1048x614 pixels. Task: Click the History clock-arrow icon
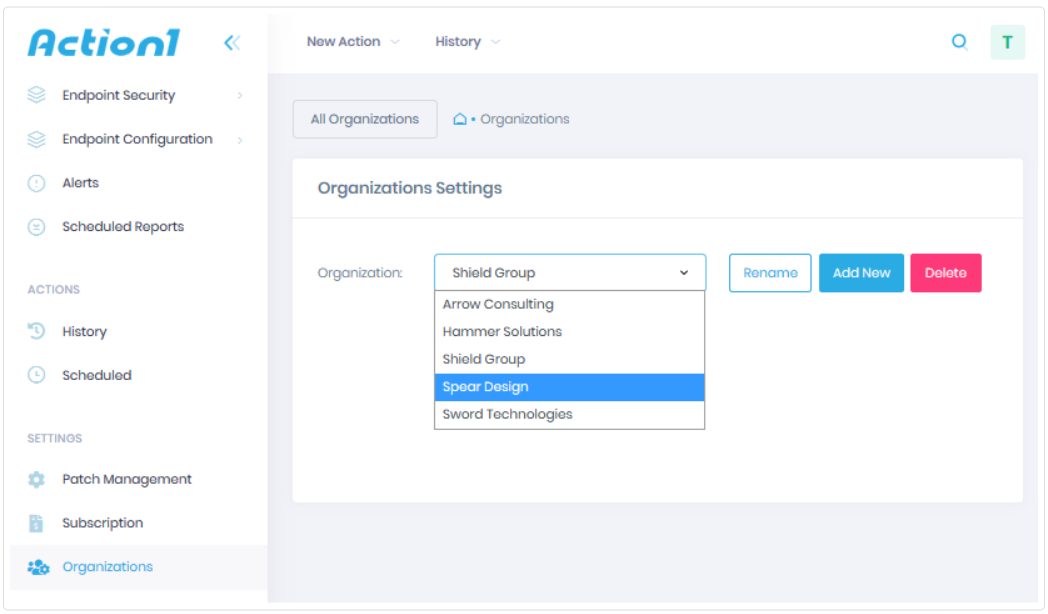pos(36,331)
